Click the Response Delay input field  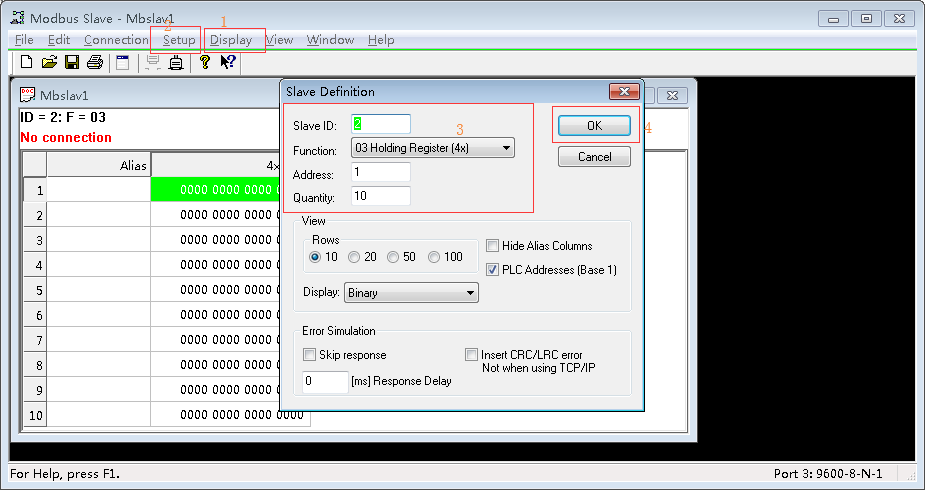point(325,381)
